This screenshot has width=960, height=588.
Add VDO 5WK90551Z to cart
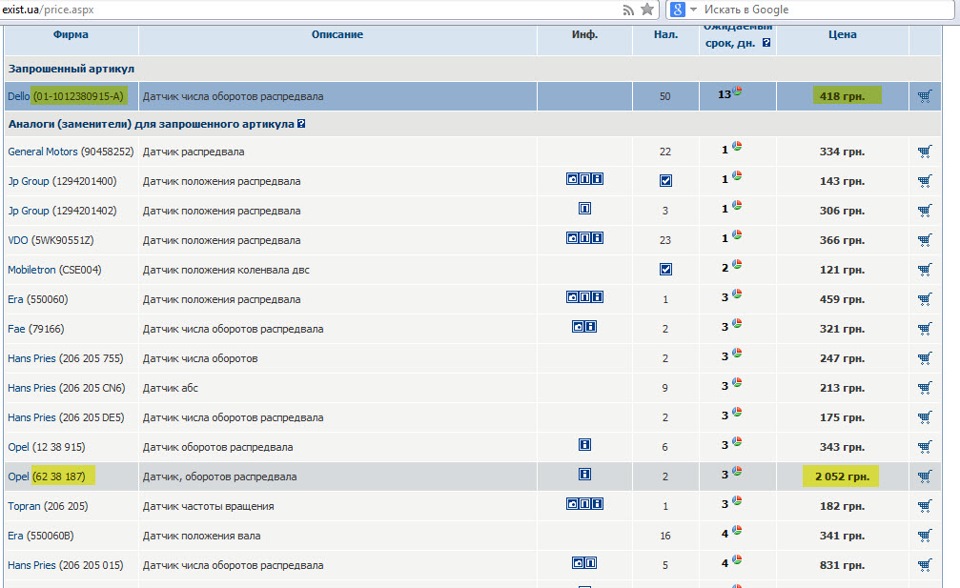point(924,240)
